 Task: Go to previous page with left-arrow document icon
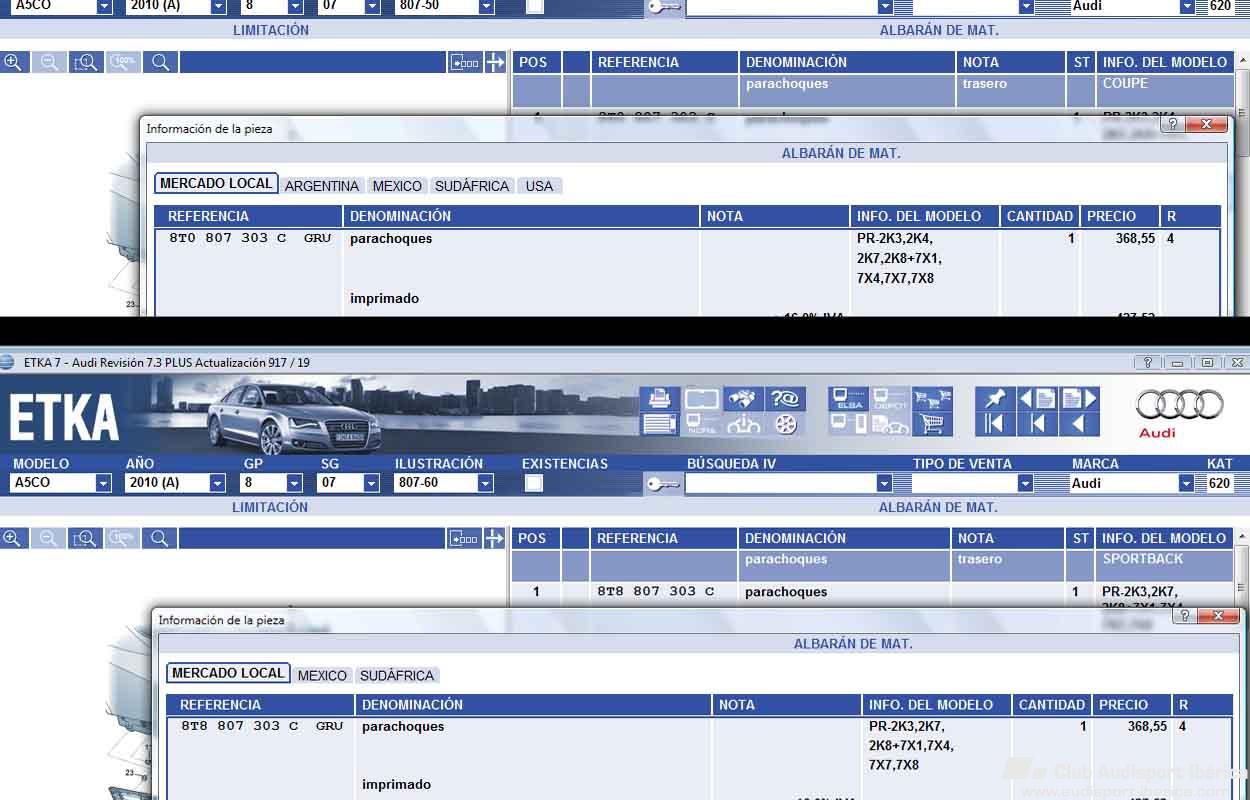[1037, 399]
